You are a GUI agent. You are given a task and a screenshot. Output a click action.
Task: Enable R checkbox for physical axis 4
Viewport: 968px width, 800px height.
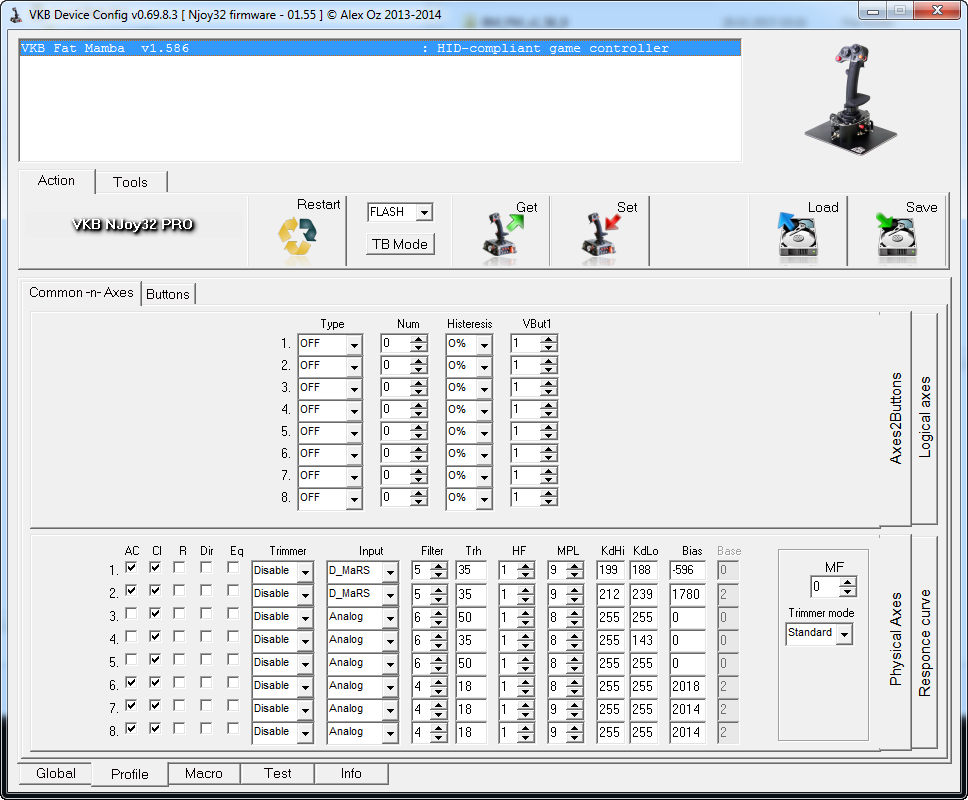point(179,636)
